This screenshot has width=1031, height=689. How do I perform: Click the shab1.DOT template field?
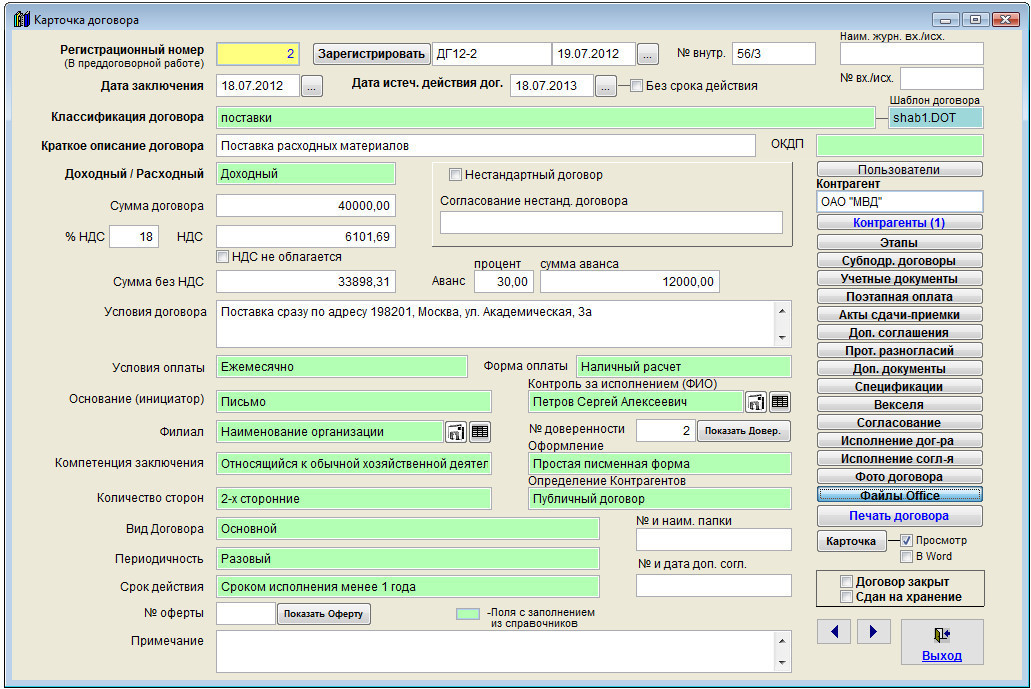(935, 118)
